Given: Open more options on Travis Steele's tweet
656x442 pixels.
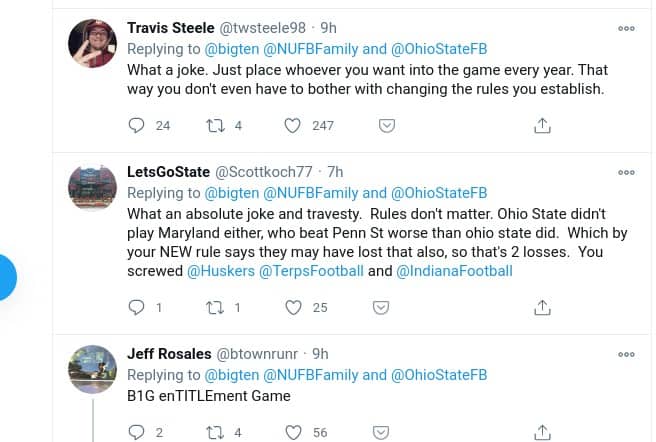Looking at the screenshot, I should click(x=626, y=28).
